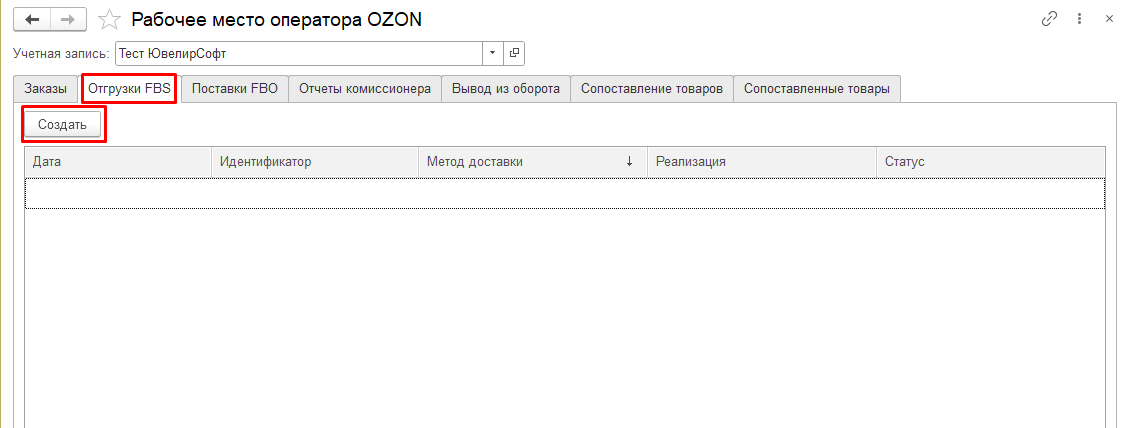Copy link using the chain icon
This screenshot has height=428, width=1124.
pos(1049,19)
